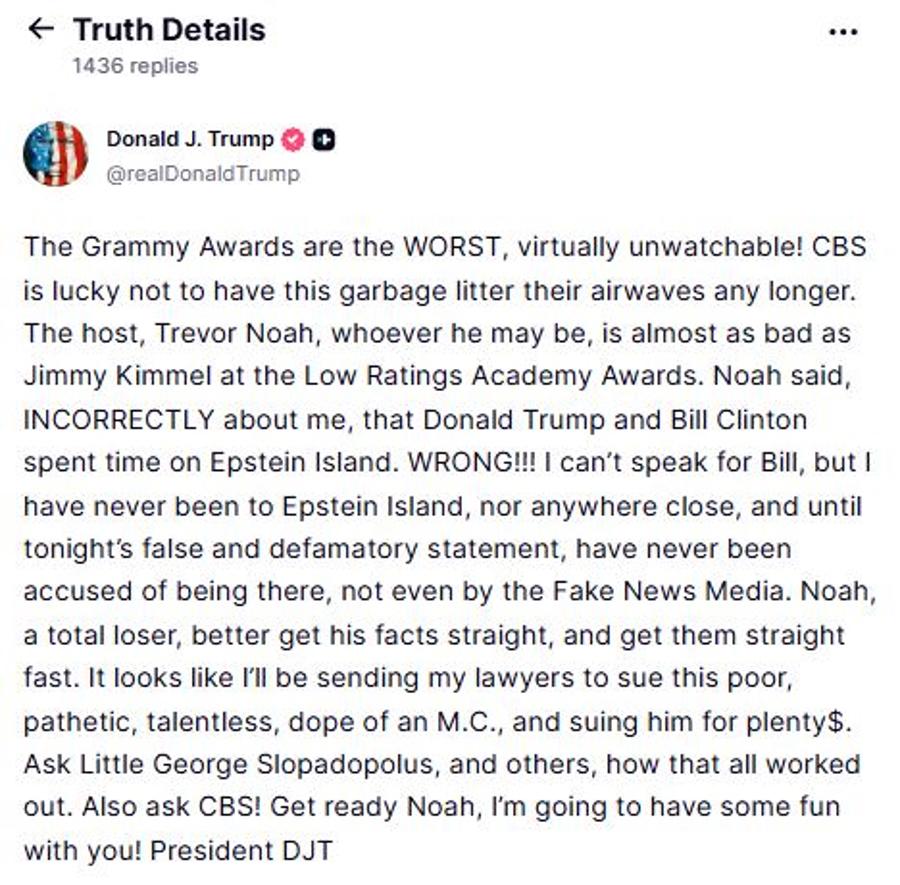The image size is (900, 885).
Task: Open Donald J. Trump's profile avatar
Action: point(57,153)
